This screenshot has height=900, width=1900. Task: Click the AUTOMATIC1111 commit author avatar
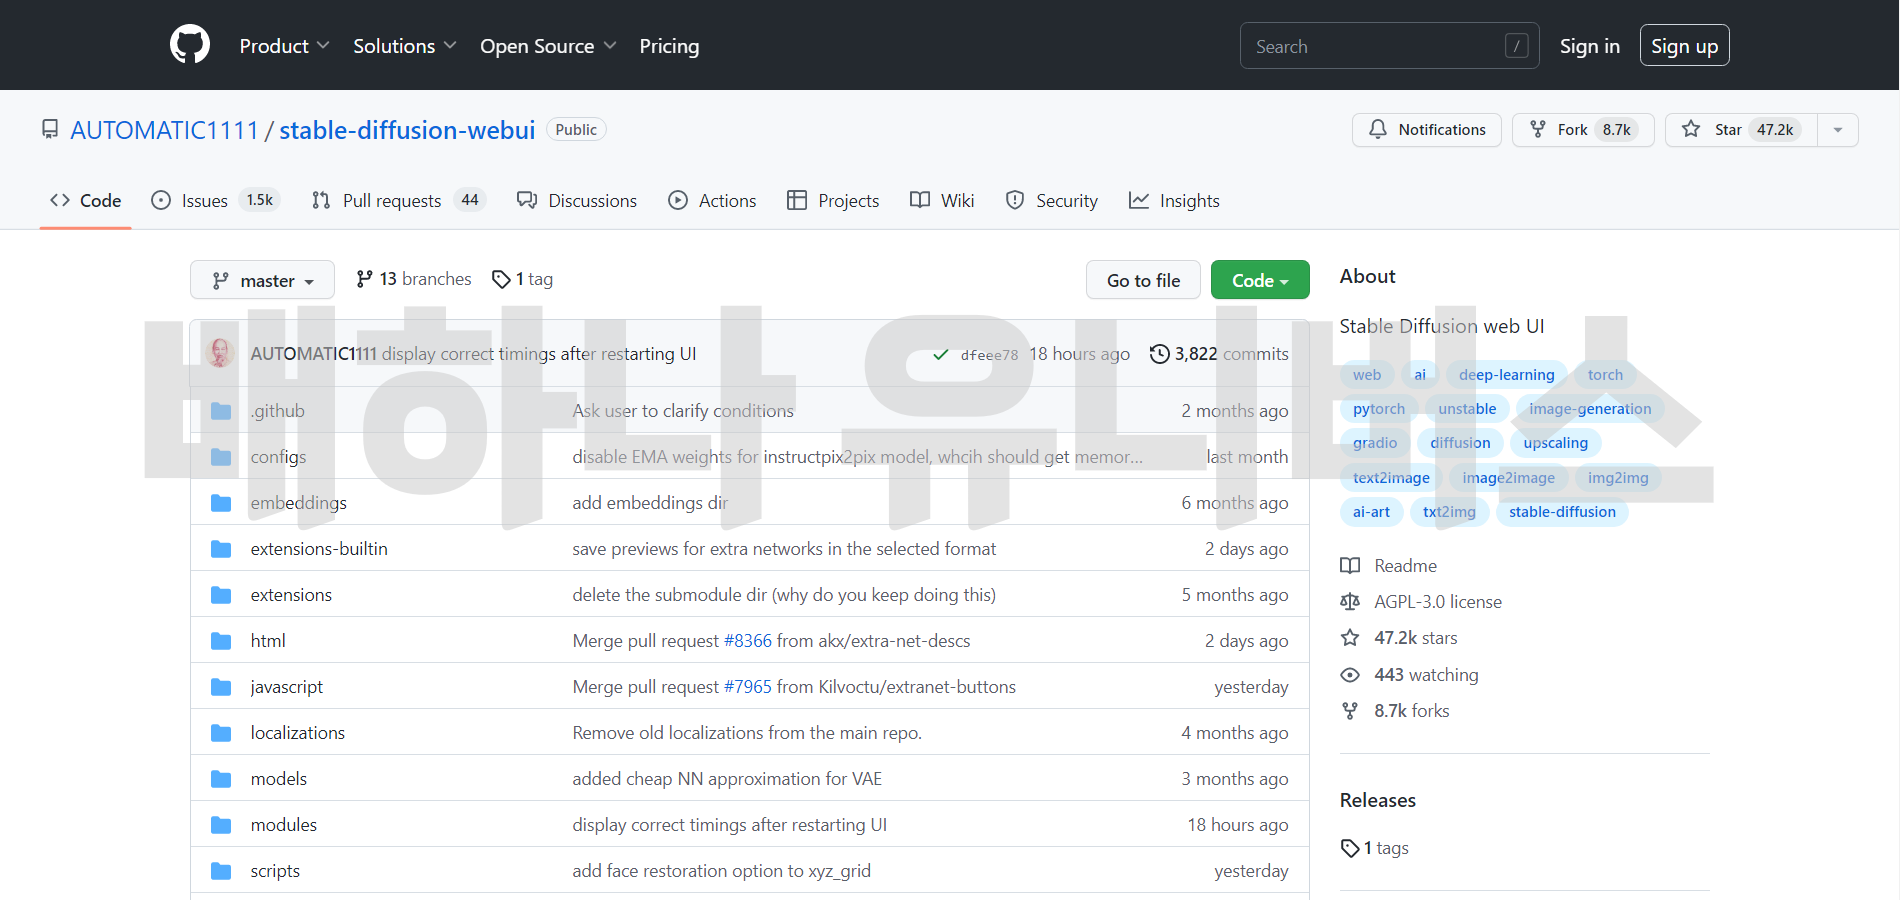[x=220, y=353]
